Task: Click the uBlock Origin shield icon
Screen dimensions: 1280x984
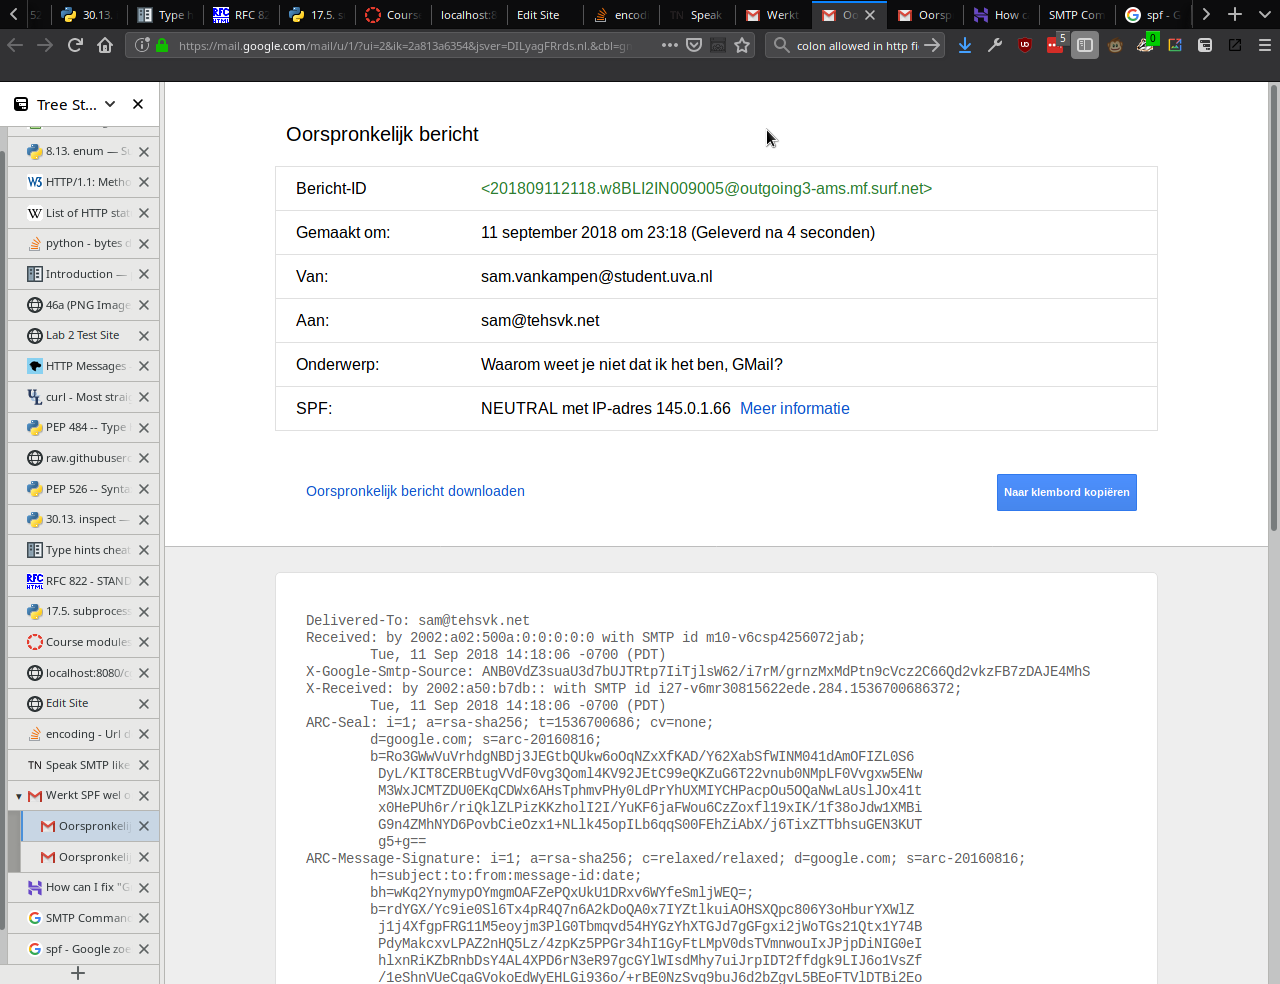Action: [x=1025, y=45]
